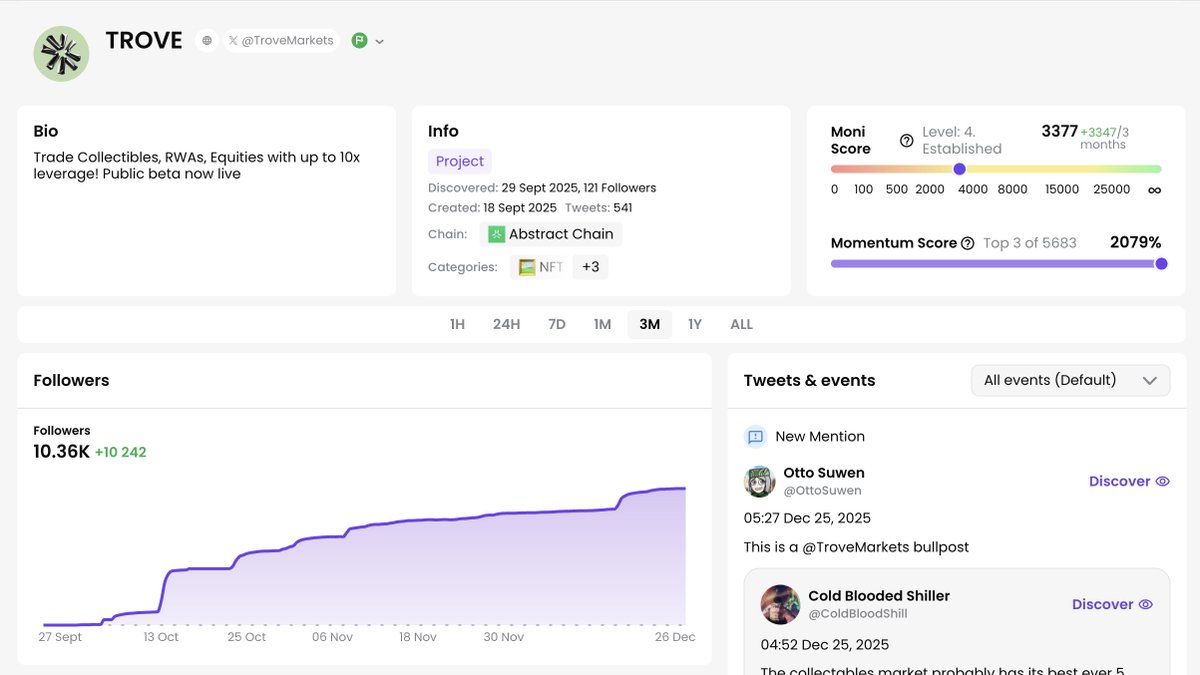The width and height of the screenshot is (1200, 675).
Task: Click the Moni Score help question icon
Action: pyautogui.click(x=907, y=140)
